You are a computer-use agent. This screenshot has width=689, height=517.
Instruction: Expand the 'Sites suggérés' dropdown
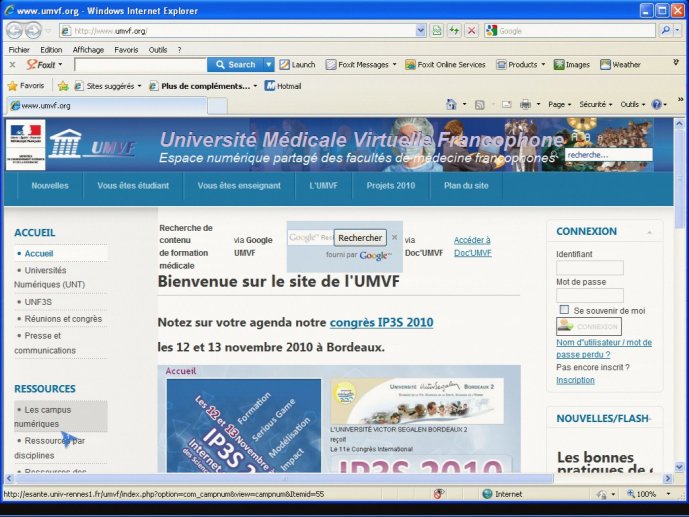[x=139, y=86]
